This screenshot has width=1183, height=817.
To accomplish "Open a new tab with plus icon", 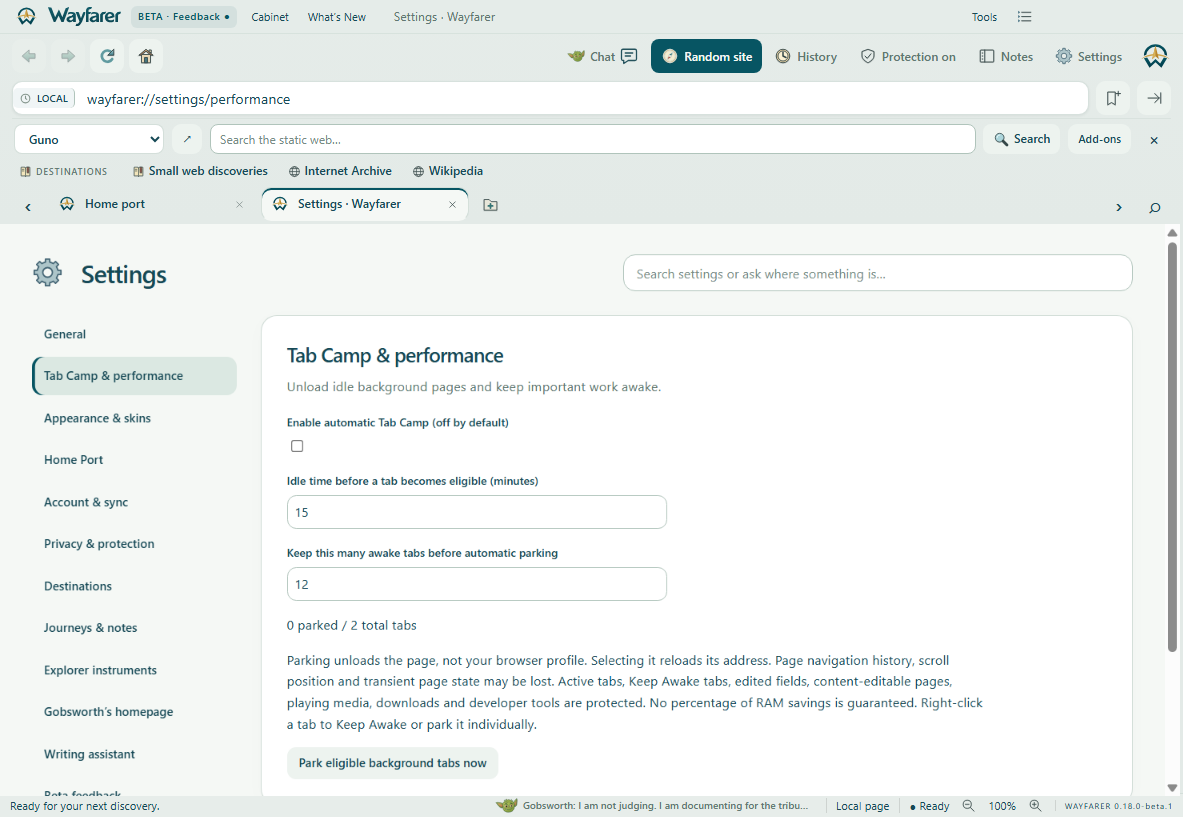I will pos(490,205).
